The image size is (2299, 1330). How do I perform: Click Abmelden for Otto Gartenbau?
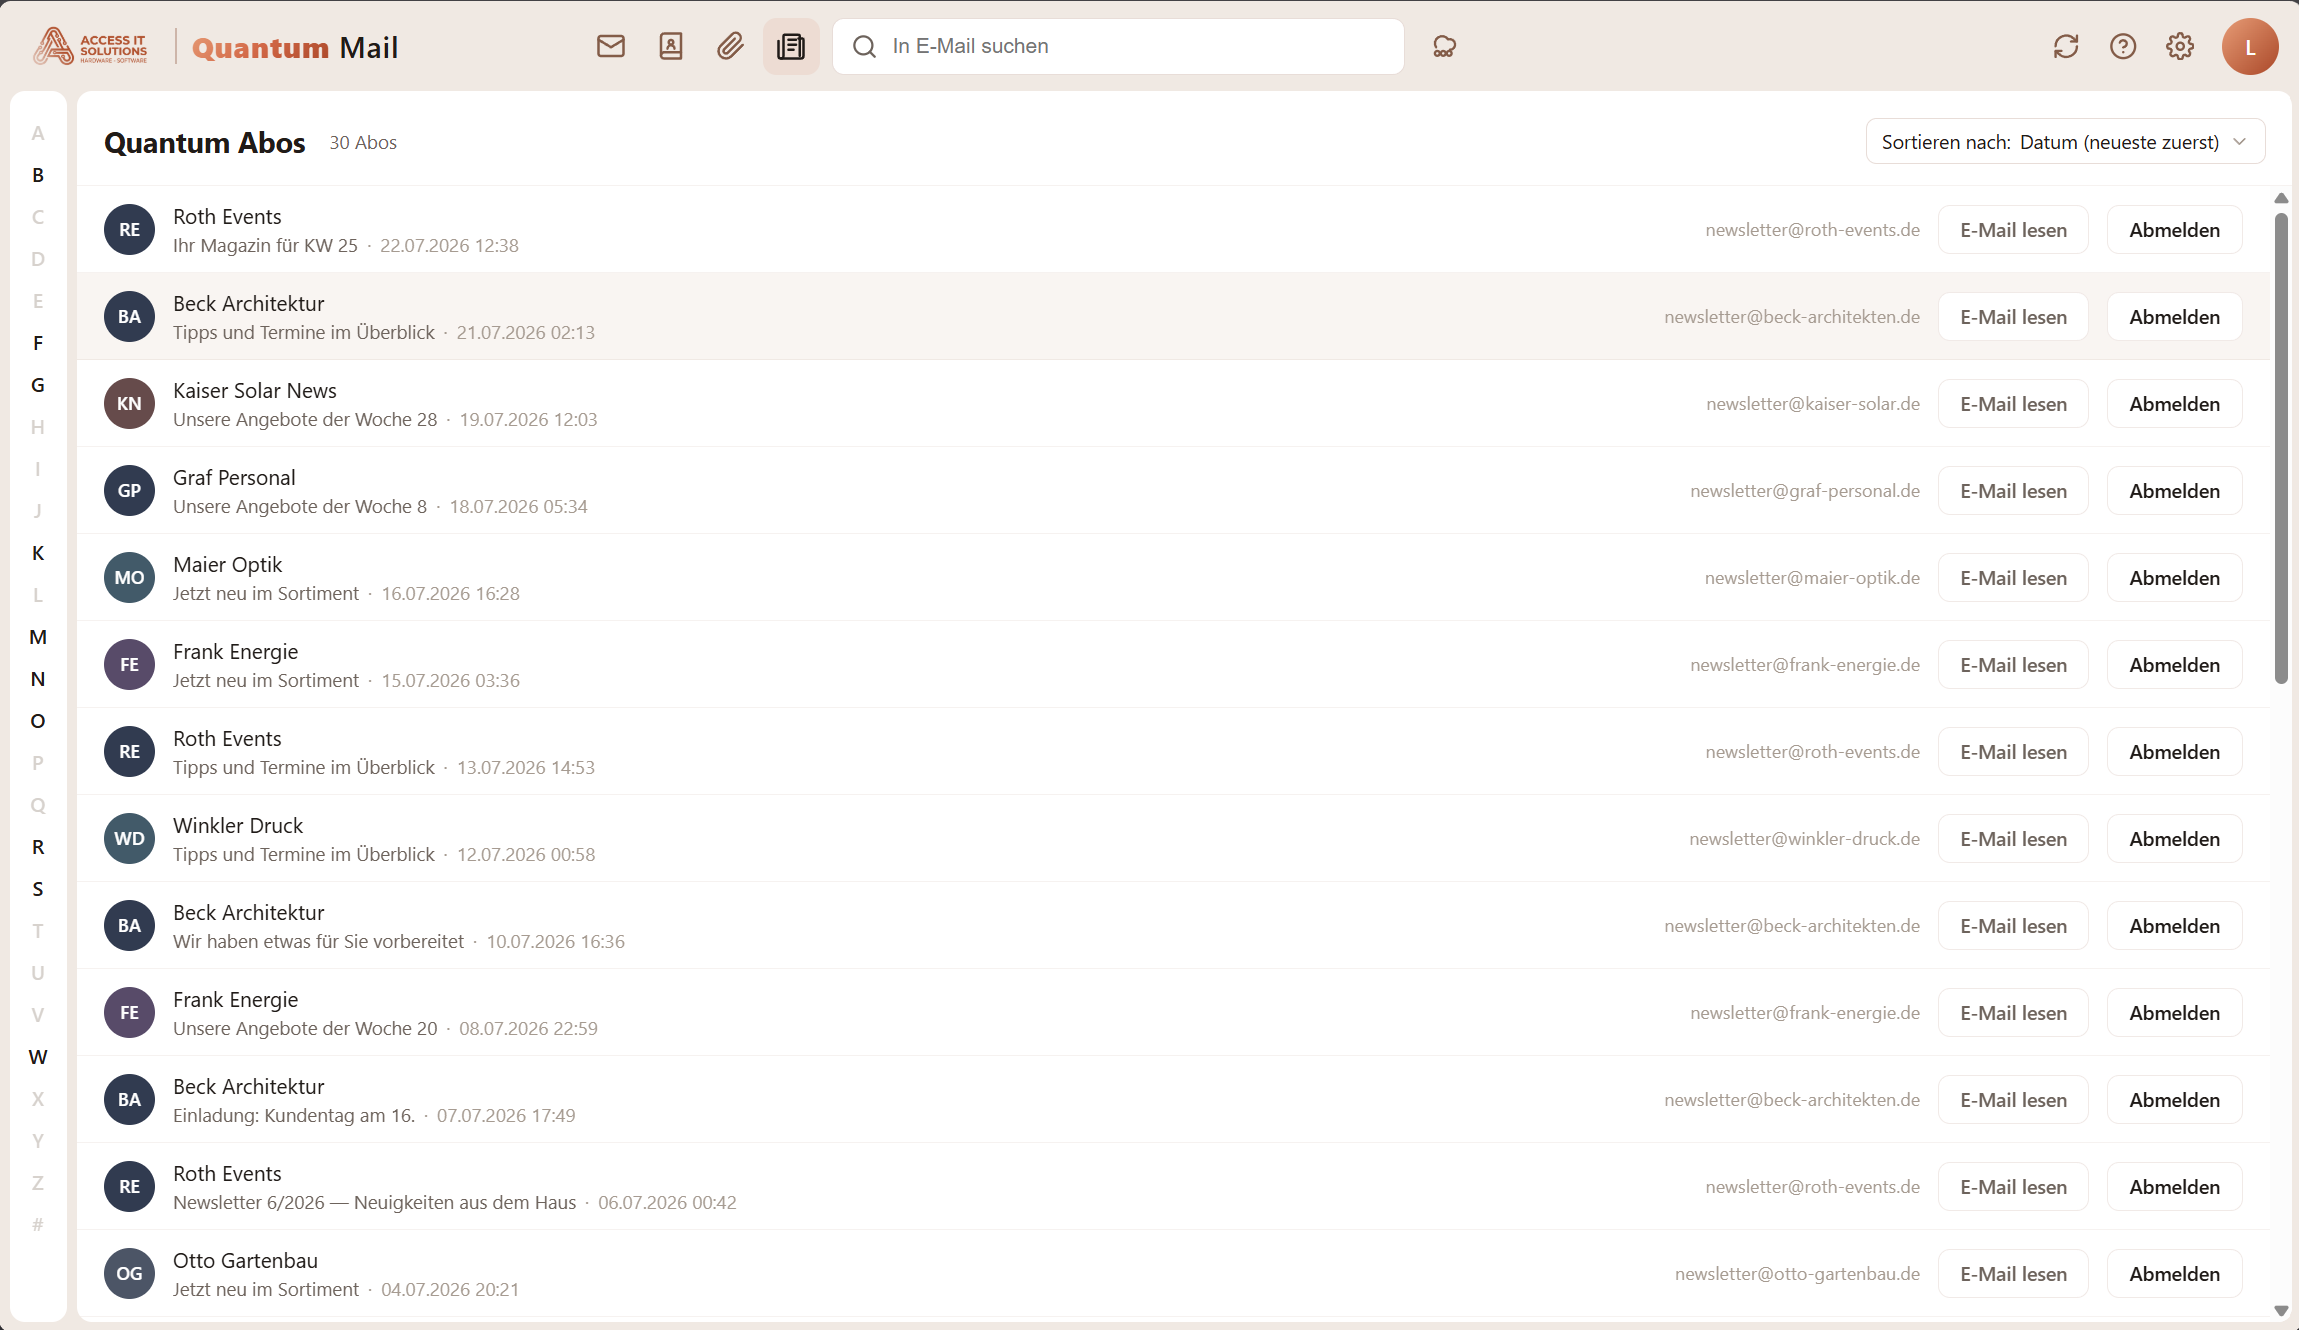click(2174, 1274)
